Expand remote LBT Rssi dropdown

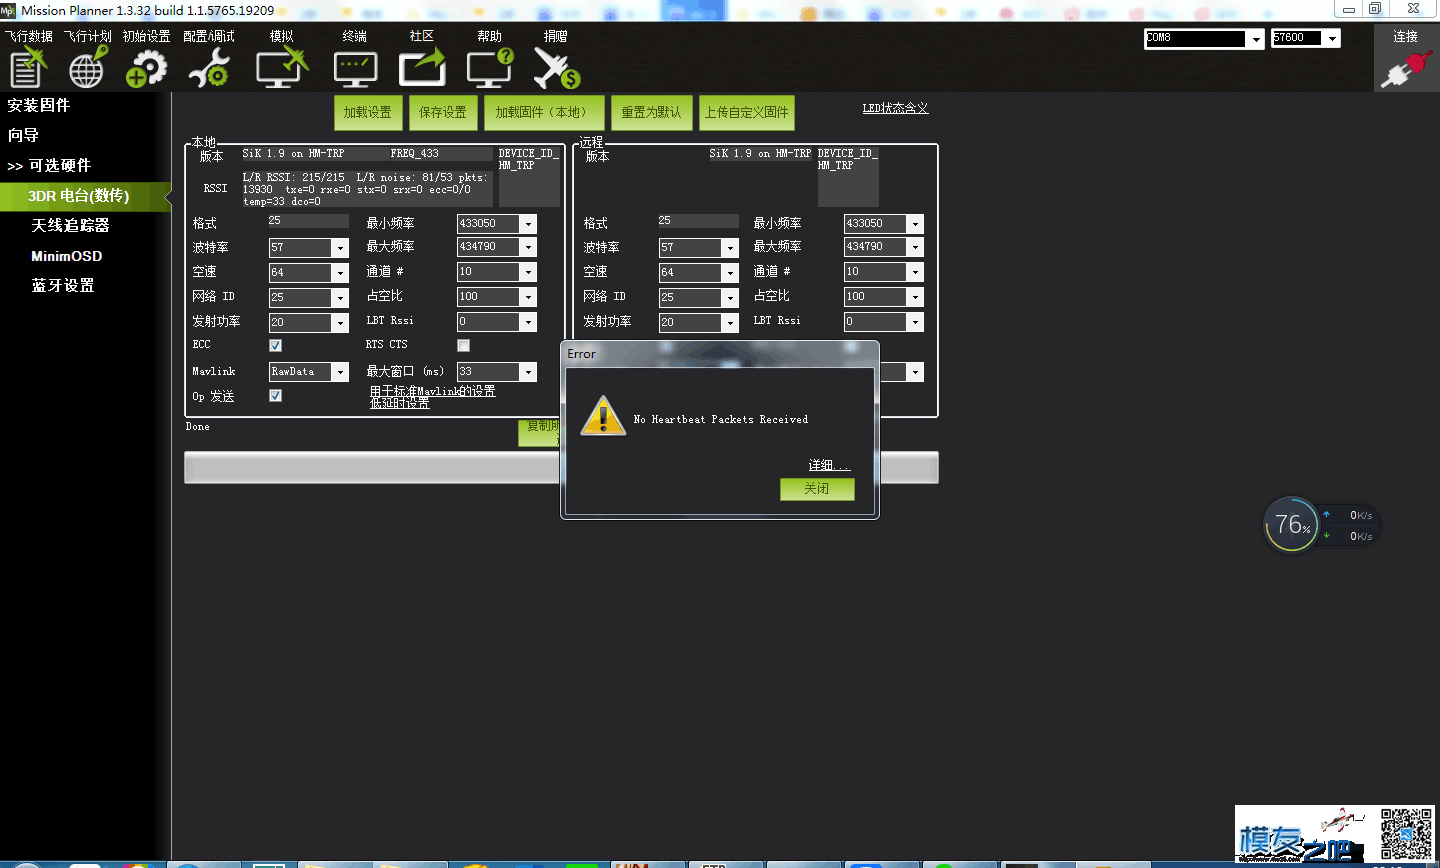[x=915, y=322]
